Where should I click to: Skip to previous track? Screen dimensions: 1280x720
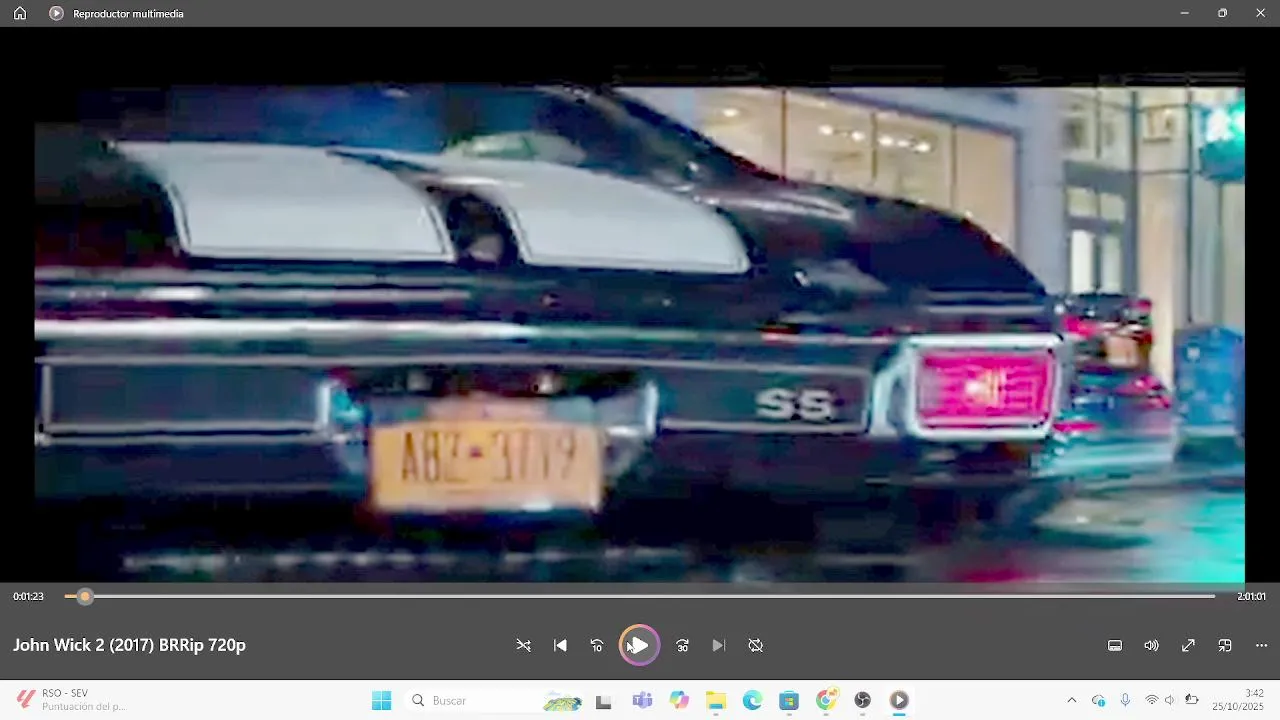click(x=560, y=646)
